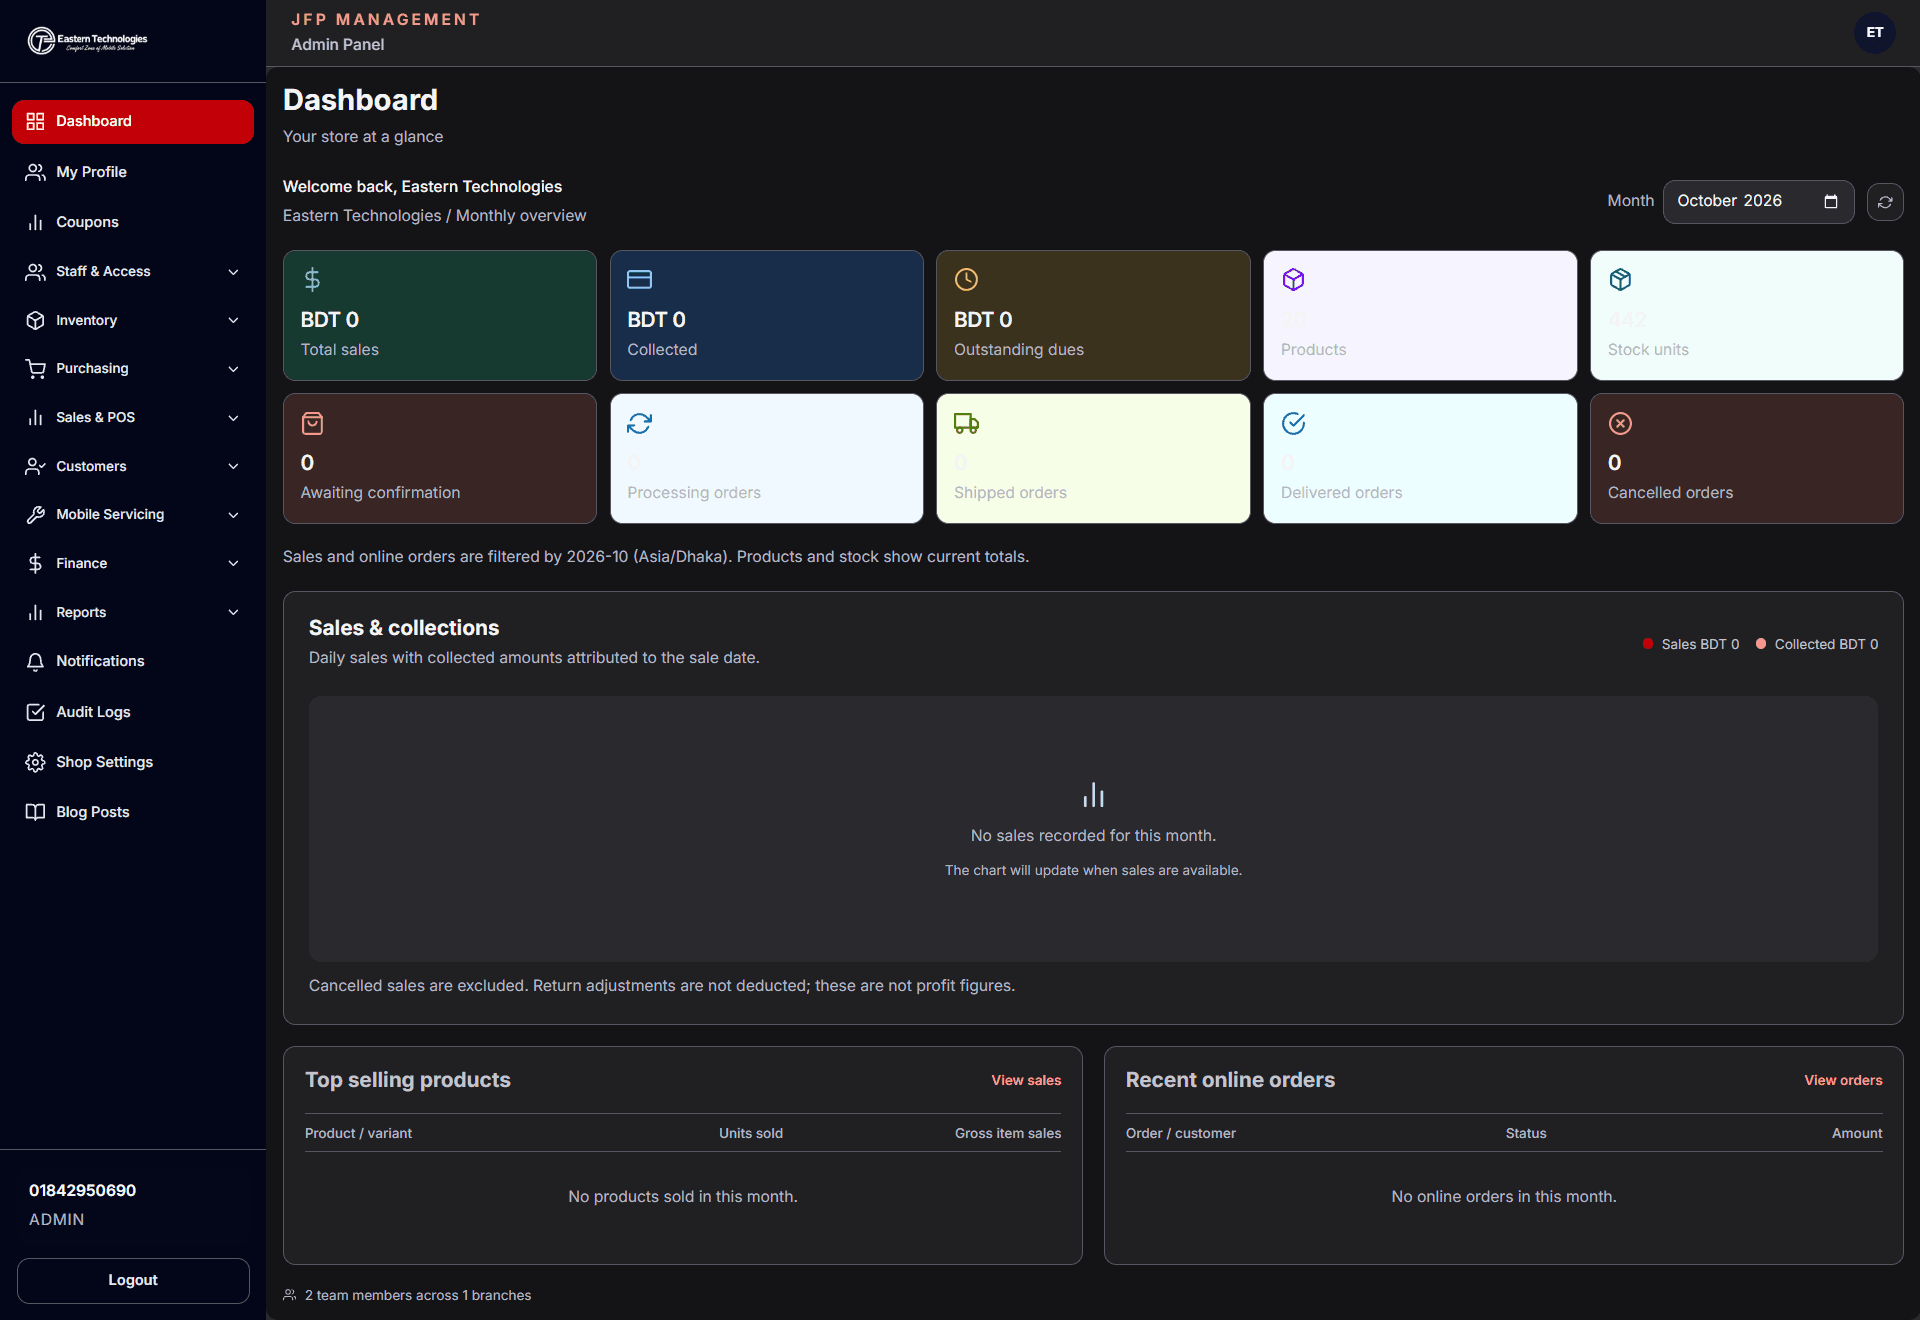
Task: Click the October 2026 month field
Action: [x=1758, y=201]
